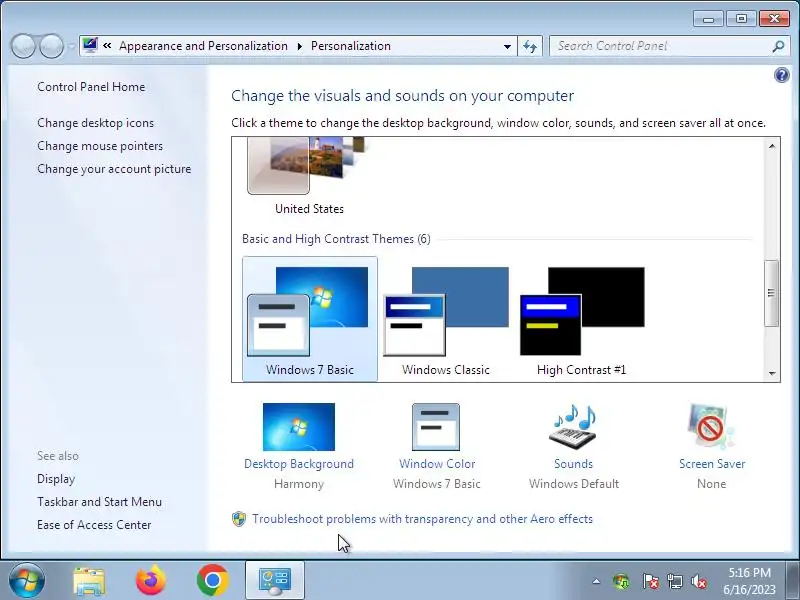Select the High Contrast #1 theme
This screenshot has height=600, width=800.
click(582, 319)
